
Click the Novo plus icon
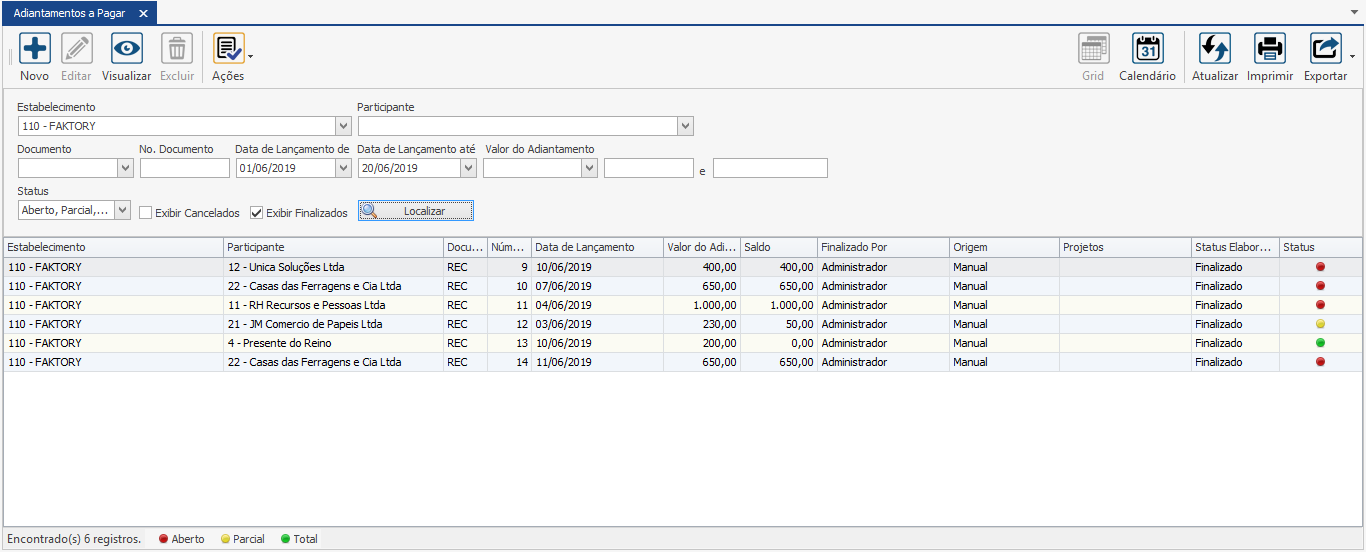35,49
